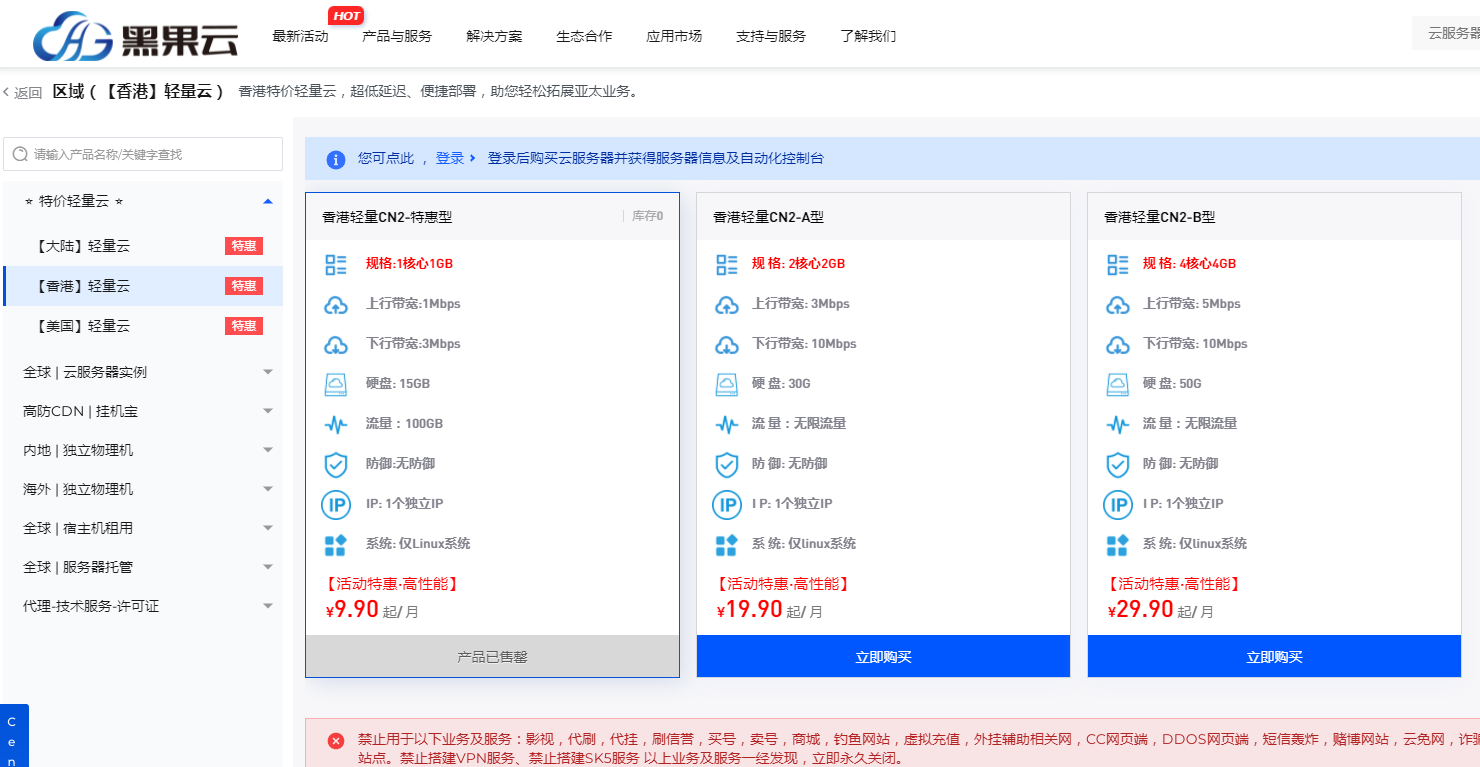Viewport: 1480px width, 767px height.
Task: Click the shield defense icon on CN2-B型 card
Action: (1118, 463)
